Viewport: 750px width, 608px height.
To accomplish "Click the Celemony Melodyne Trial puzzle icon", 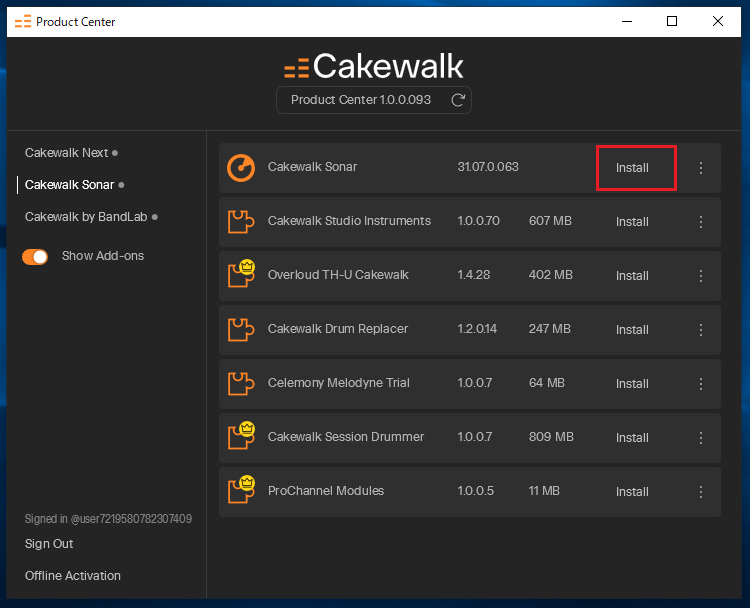I will coord(241,384).
